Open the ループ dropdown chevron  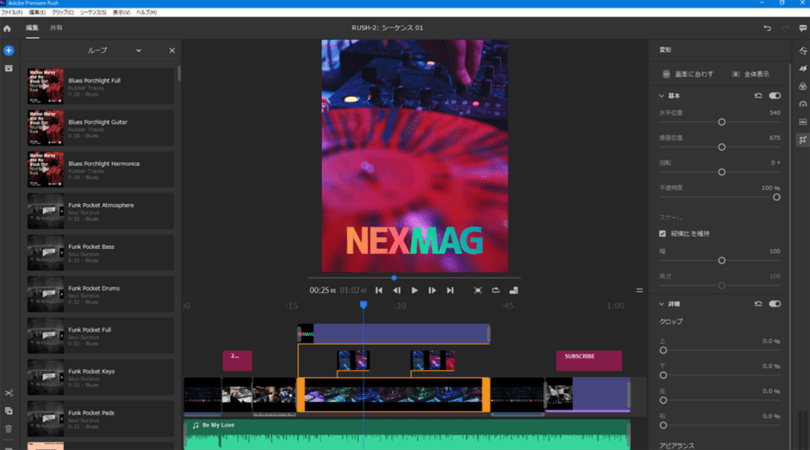tap(139, 50)
